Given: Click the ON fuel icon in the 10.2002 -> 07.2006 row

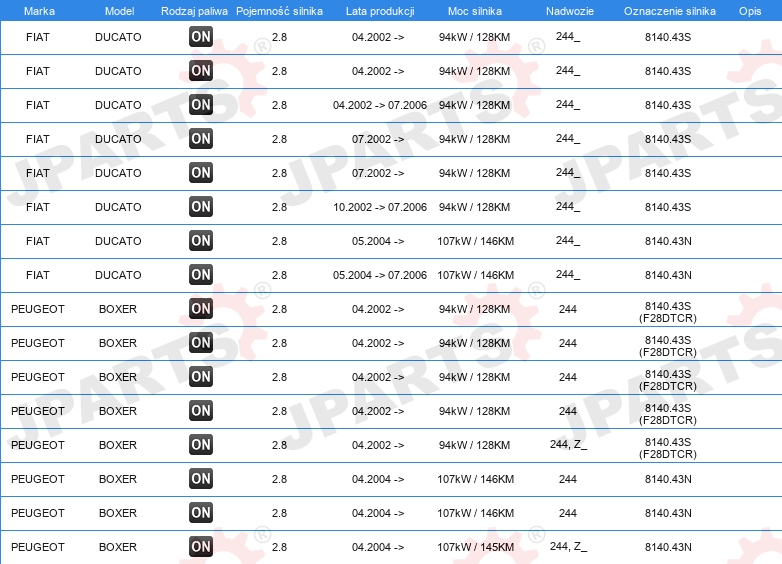Looking at the screenshot, I should pyautogui.click(x=201, y=206).
